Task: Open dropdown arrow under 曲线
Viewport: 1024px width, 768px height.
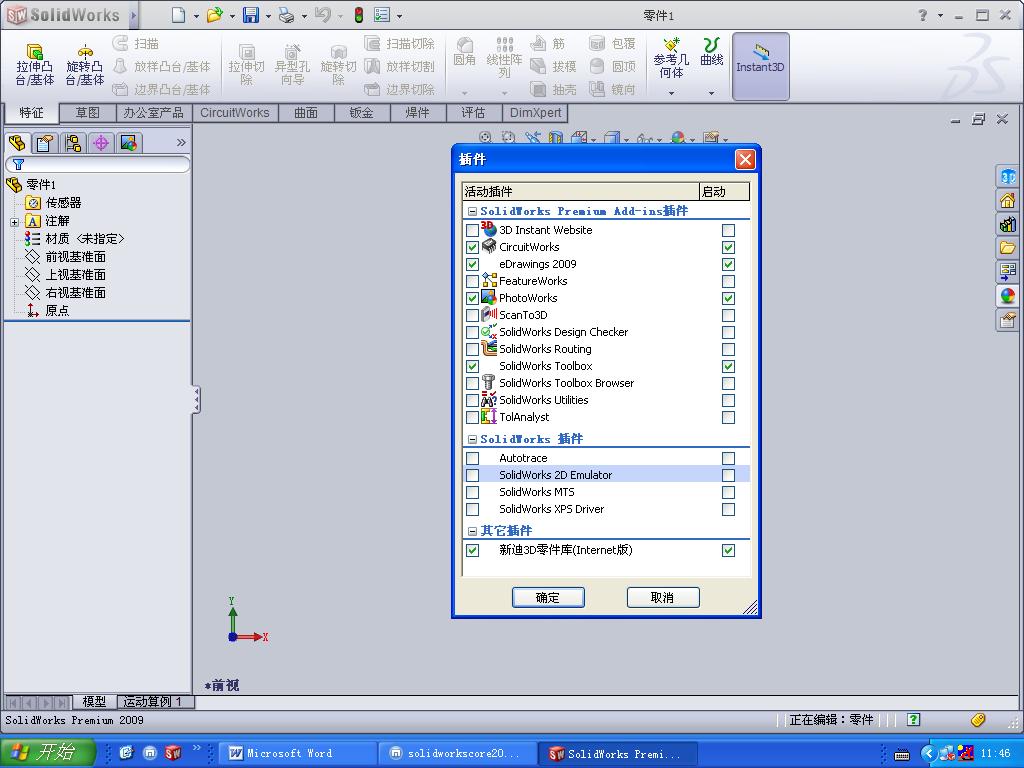Action: click(x=711, y=93)
